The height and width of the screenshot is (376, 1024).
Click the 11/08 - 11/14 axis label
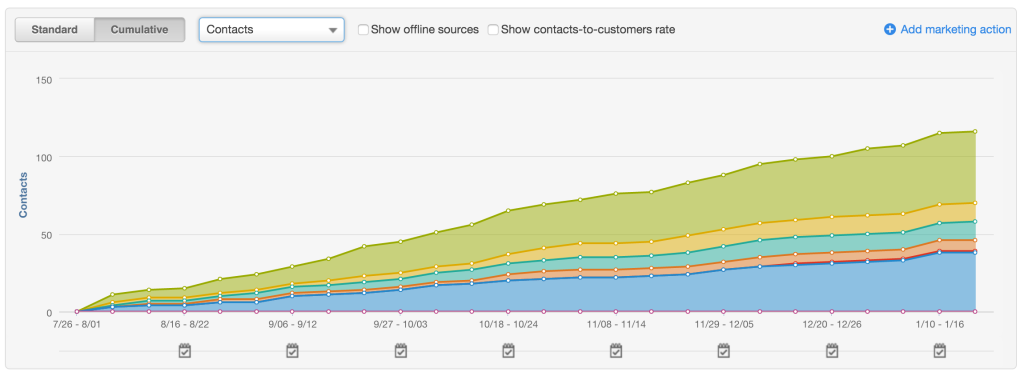(x=616, y=324)
